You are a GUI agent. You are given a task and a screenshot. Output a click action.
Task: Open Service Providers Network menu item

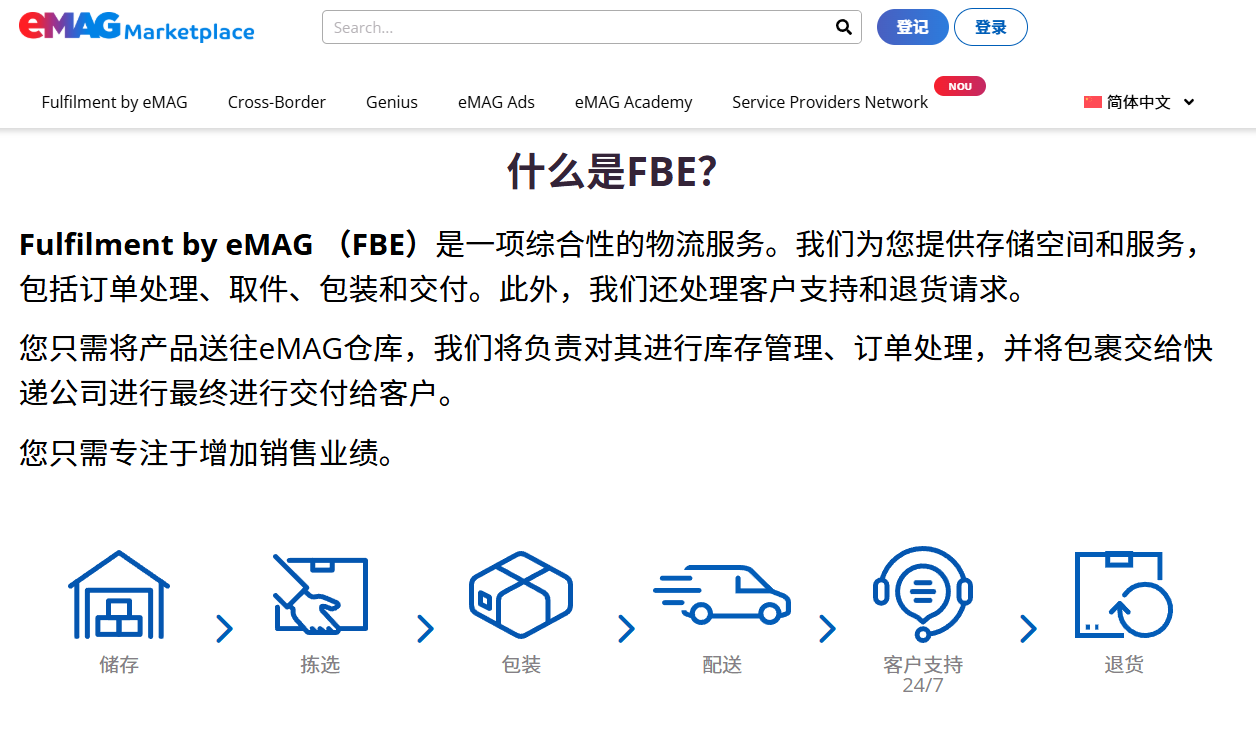point(830,102)
